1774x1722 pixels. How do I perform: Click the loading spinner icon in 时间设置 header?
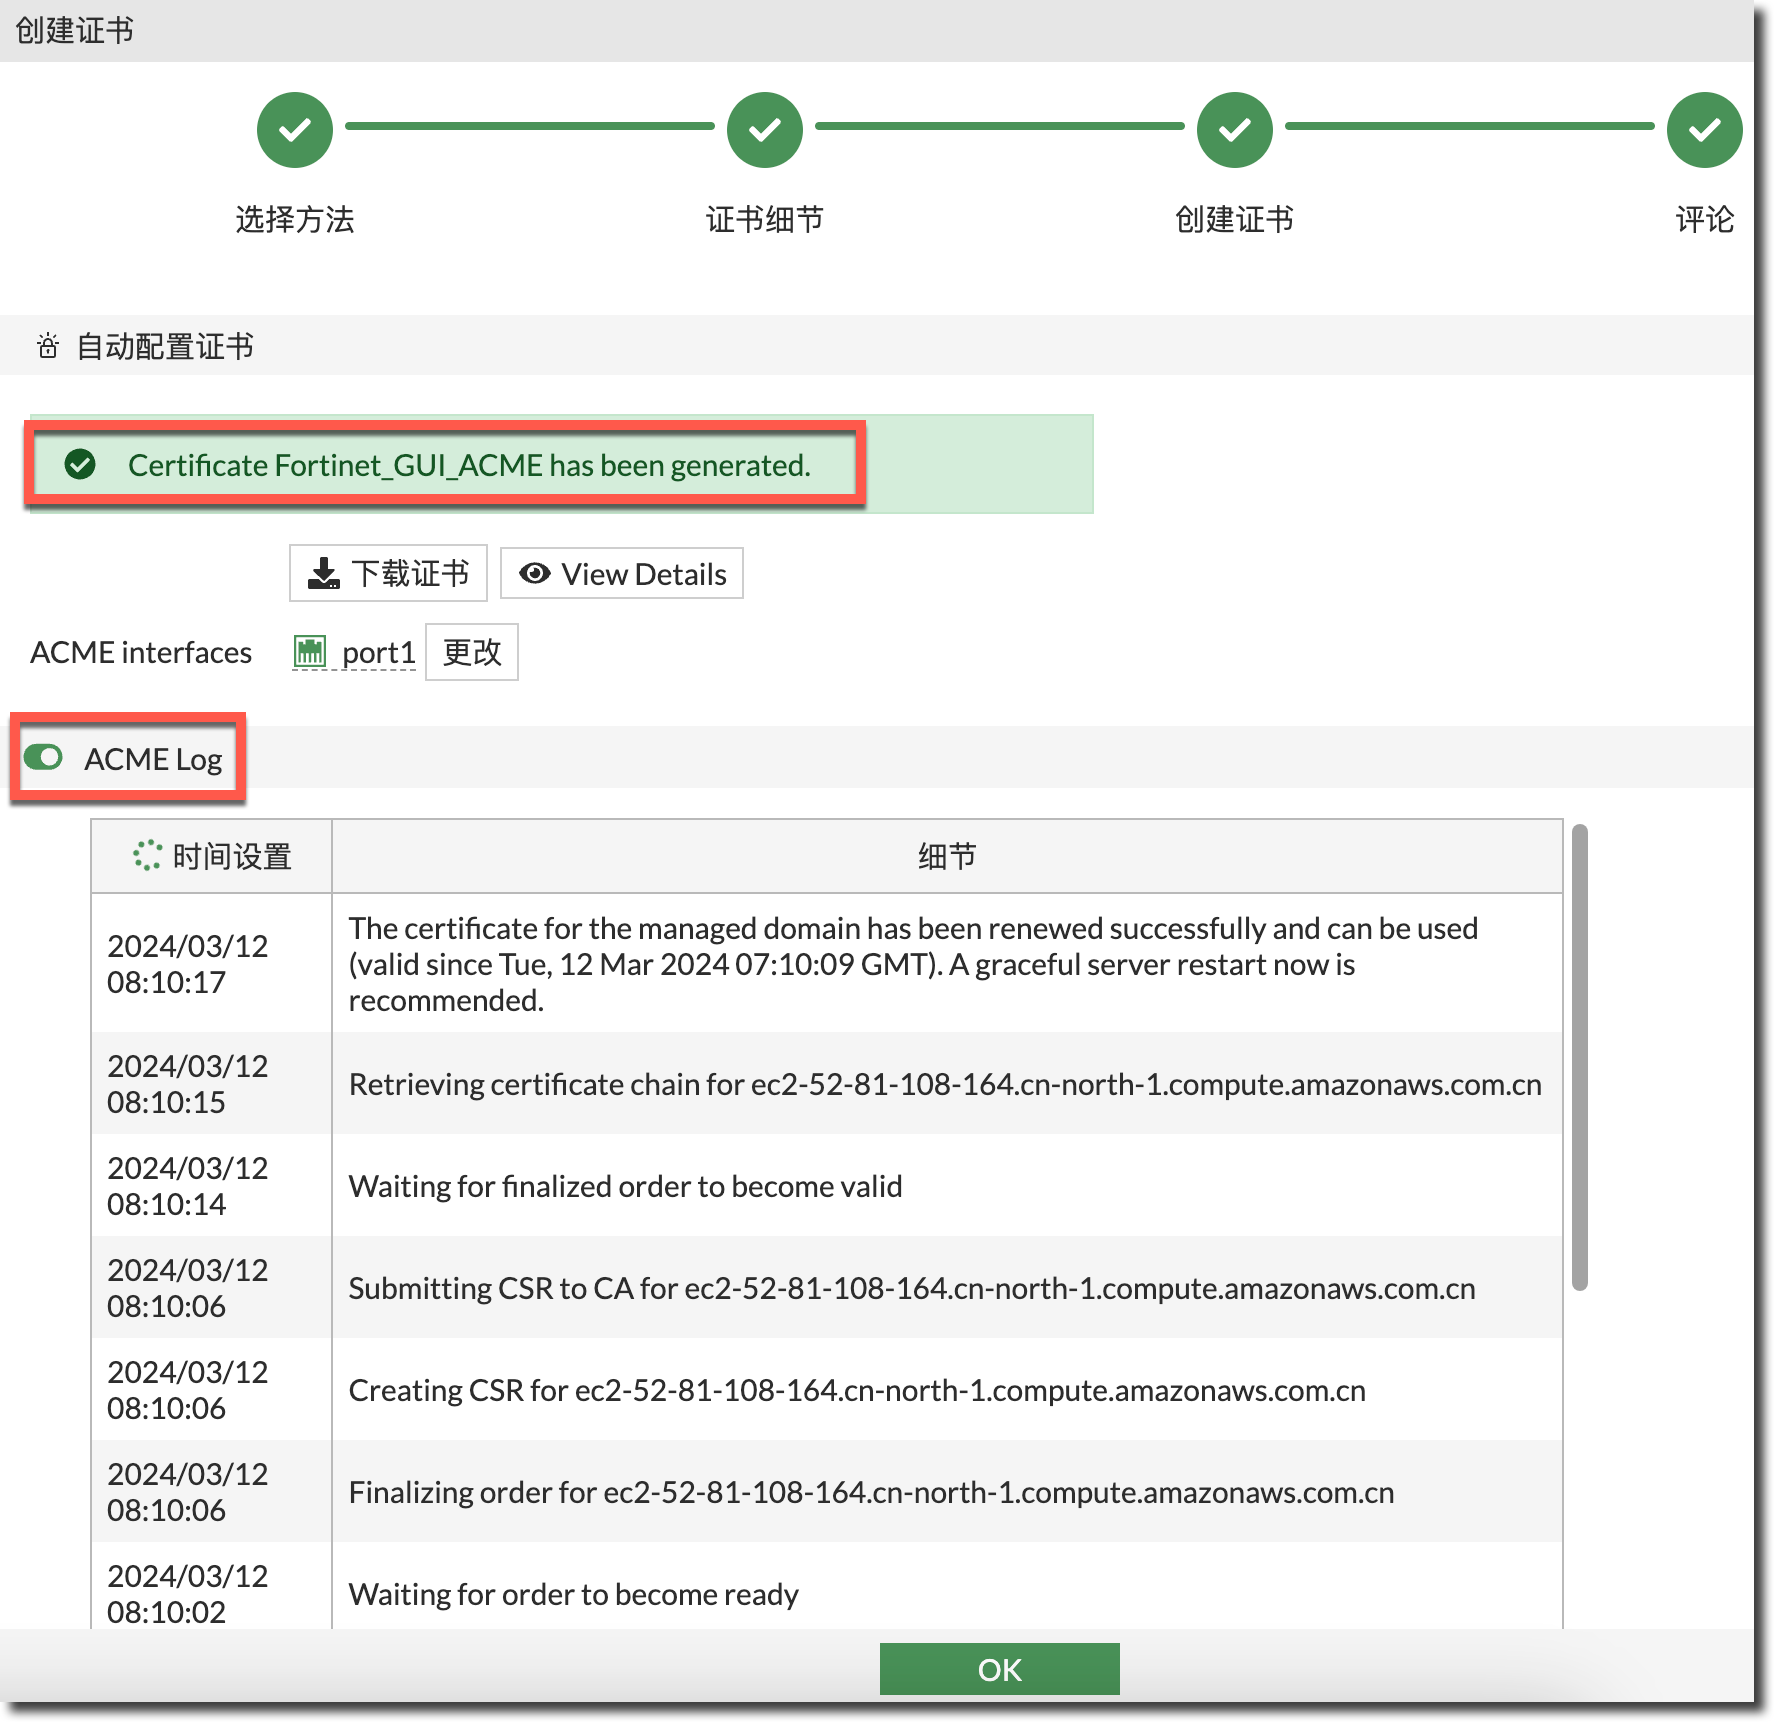point(147,856)
